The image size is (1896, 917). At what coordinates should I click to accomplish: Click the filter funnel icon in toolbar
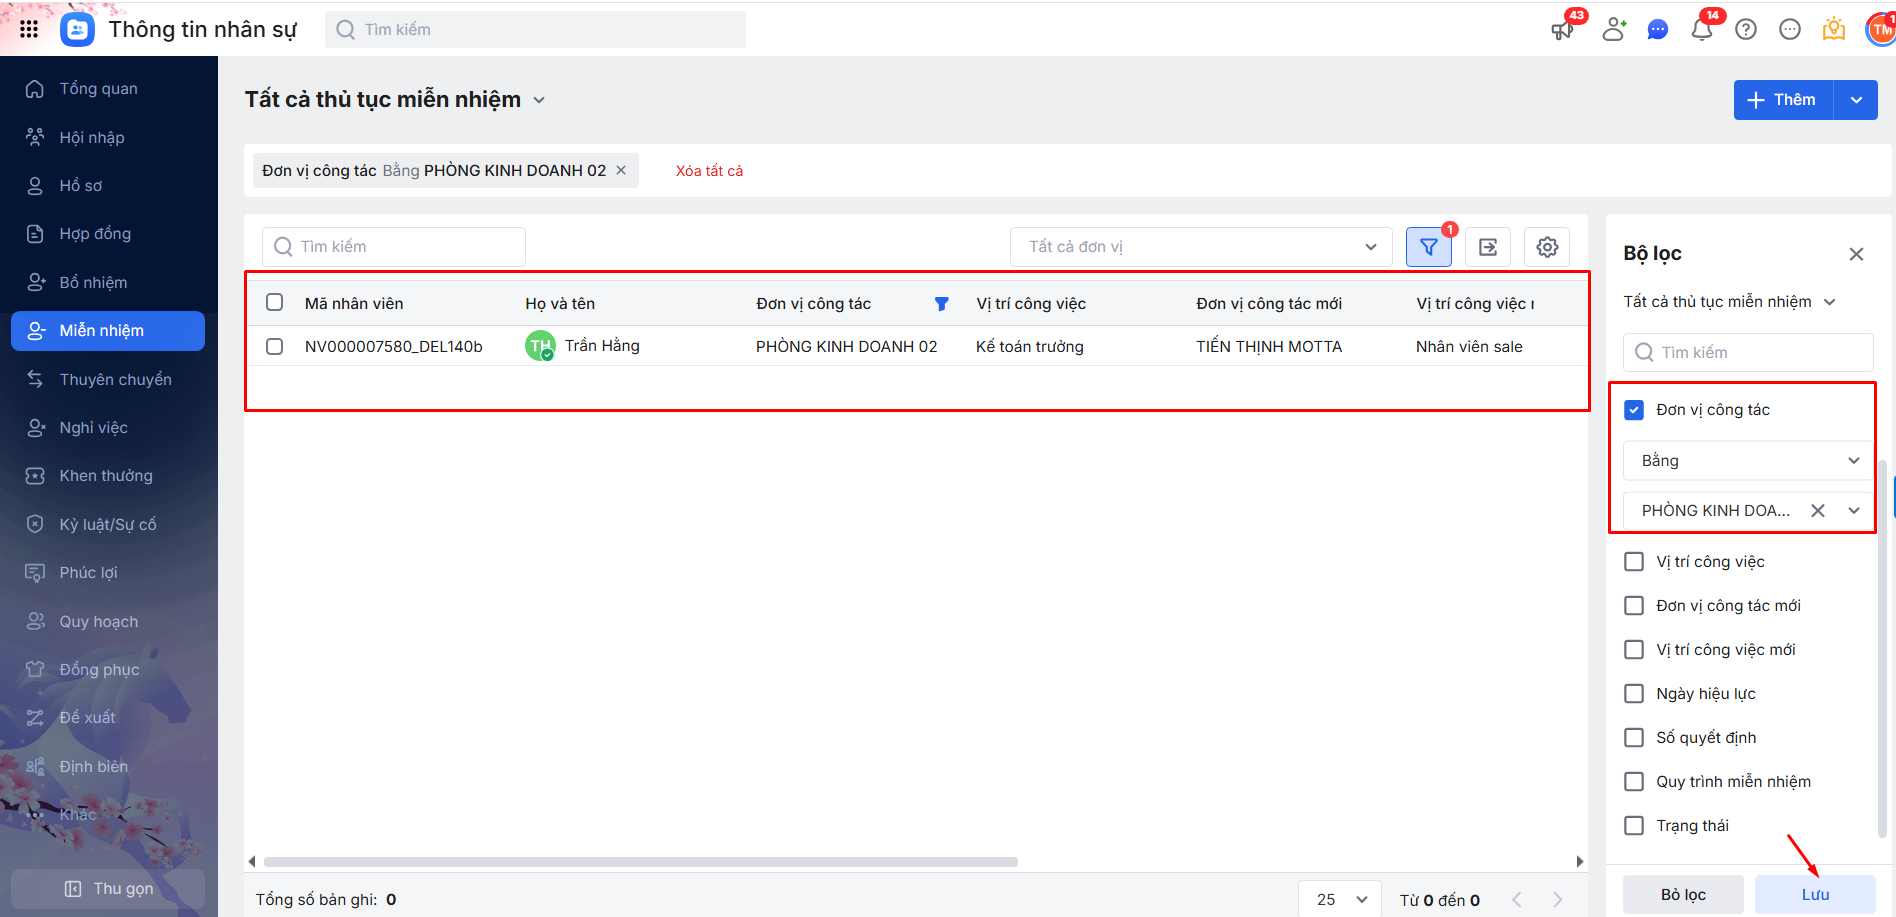(1428, 247)
